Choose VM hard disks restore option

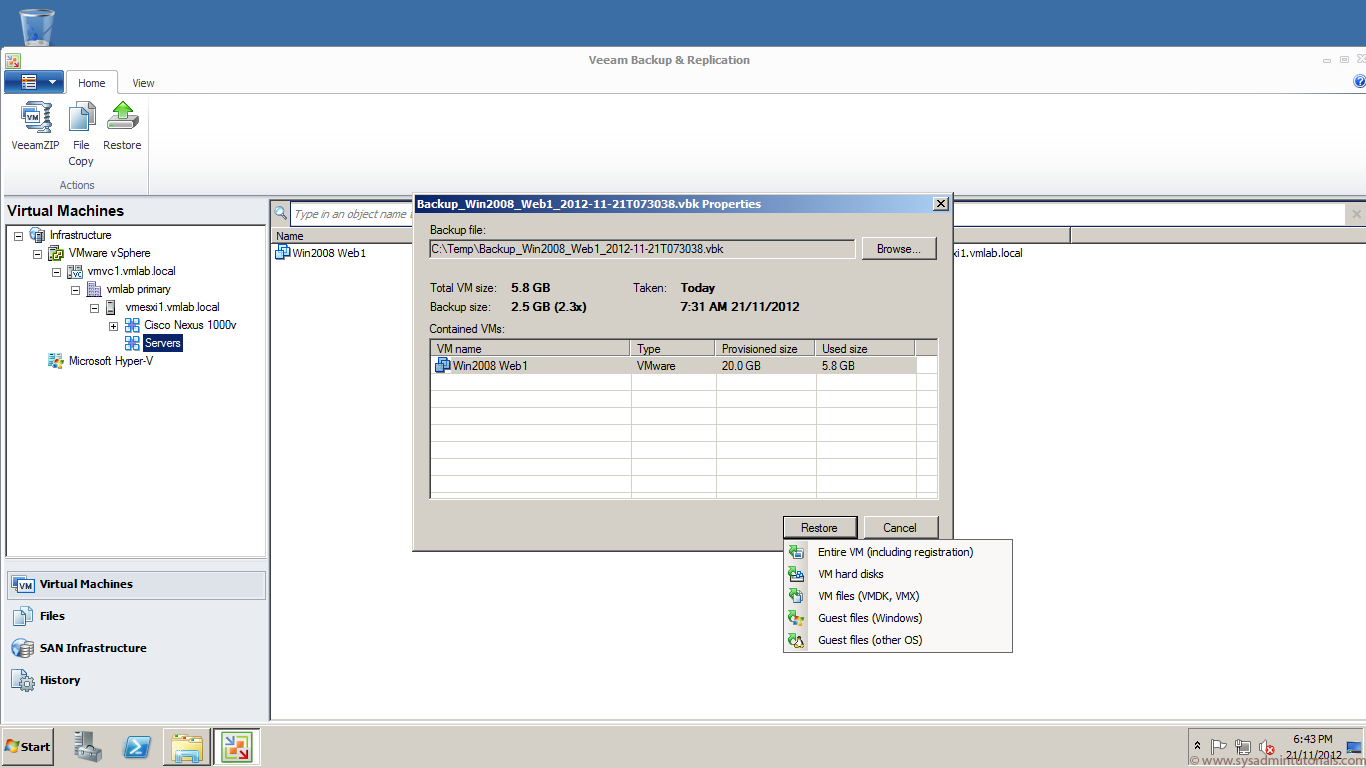point(898,574)
